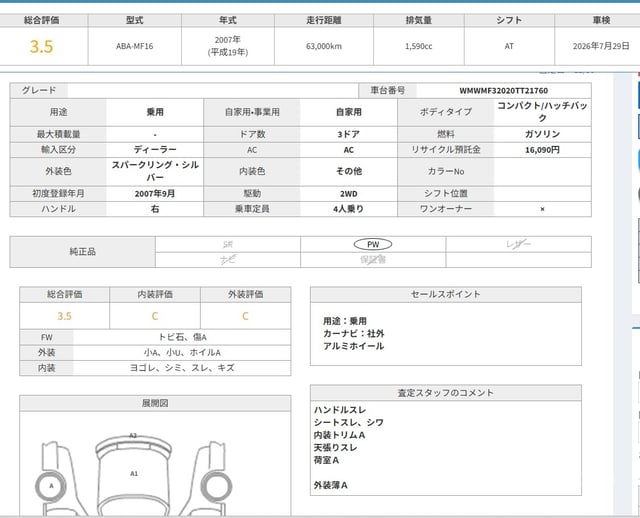640x518 pixels.
Task: Click the A1 marker on the car diagram
Action: [x=133, y=472]
